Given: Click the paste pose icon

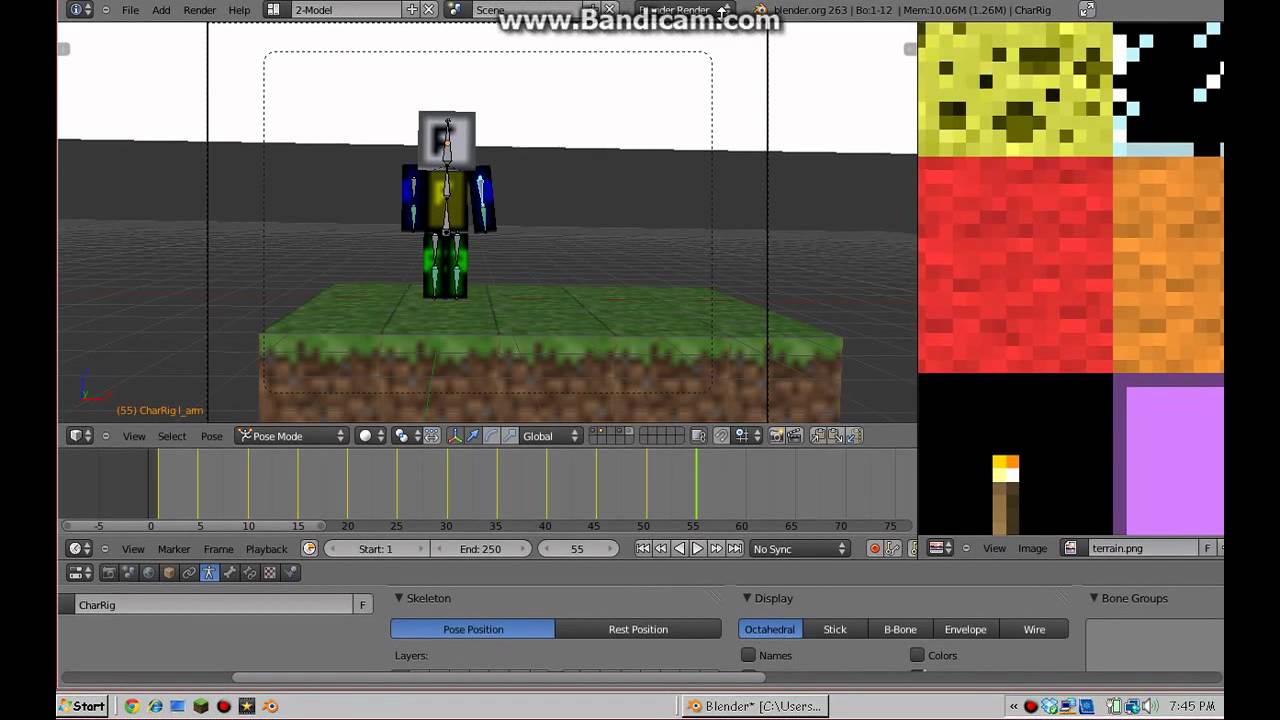Looking at the screenshot, I should pos(835,436).
